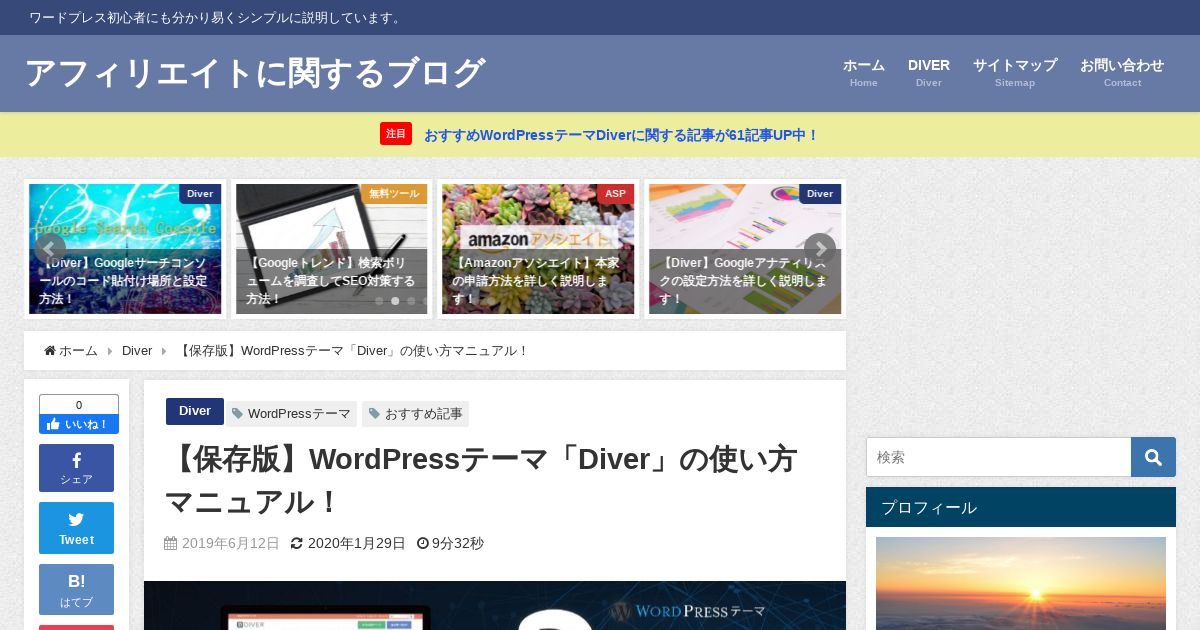
Task: Click the search magnifier button
Action: click(x=1153, y=457)
